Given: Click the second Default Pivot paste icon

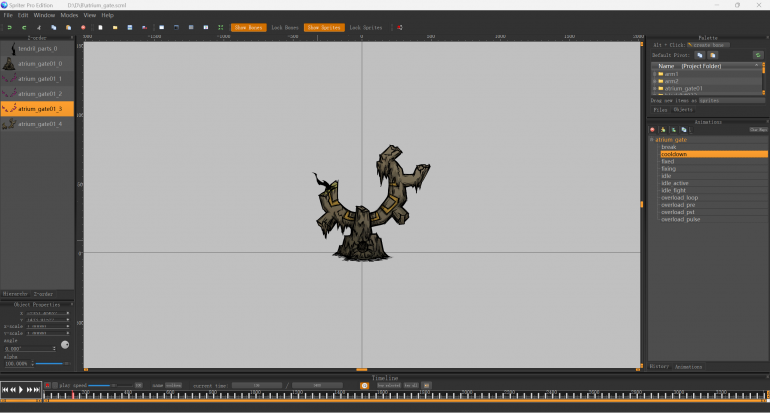Looking at the screenshot, I should point(713,55).
